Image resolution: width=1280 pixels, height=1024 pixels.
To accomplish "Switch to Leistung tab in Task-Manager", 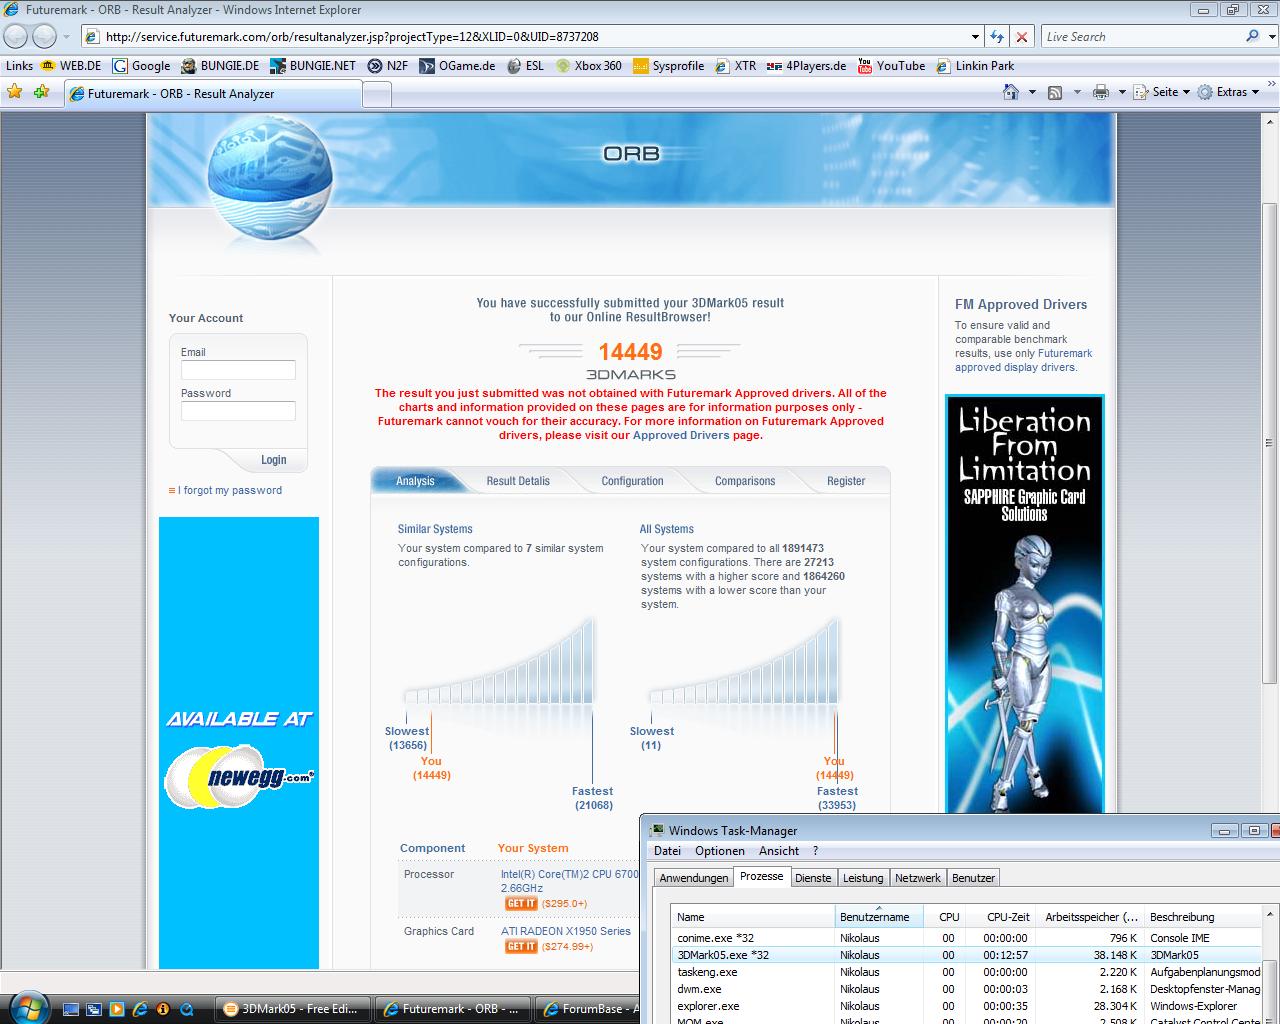I will pos(863,878).
